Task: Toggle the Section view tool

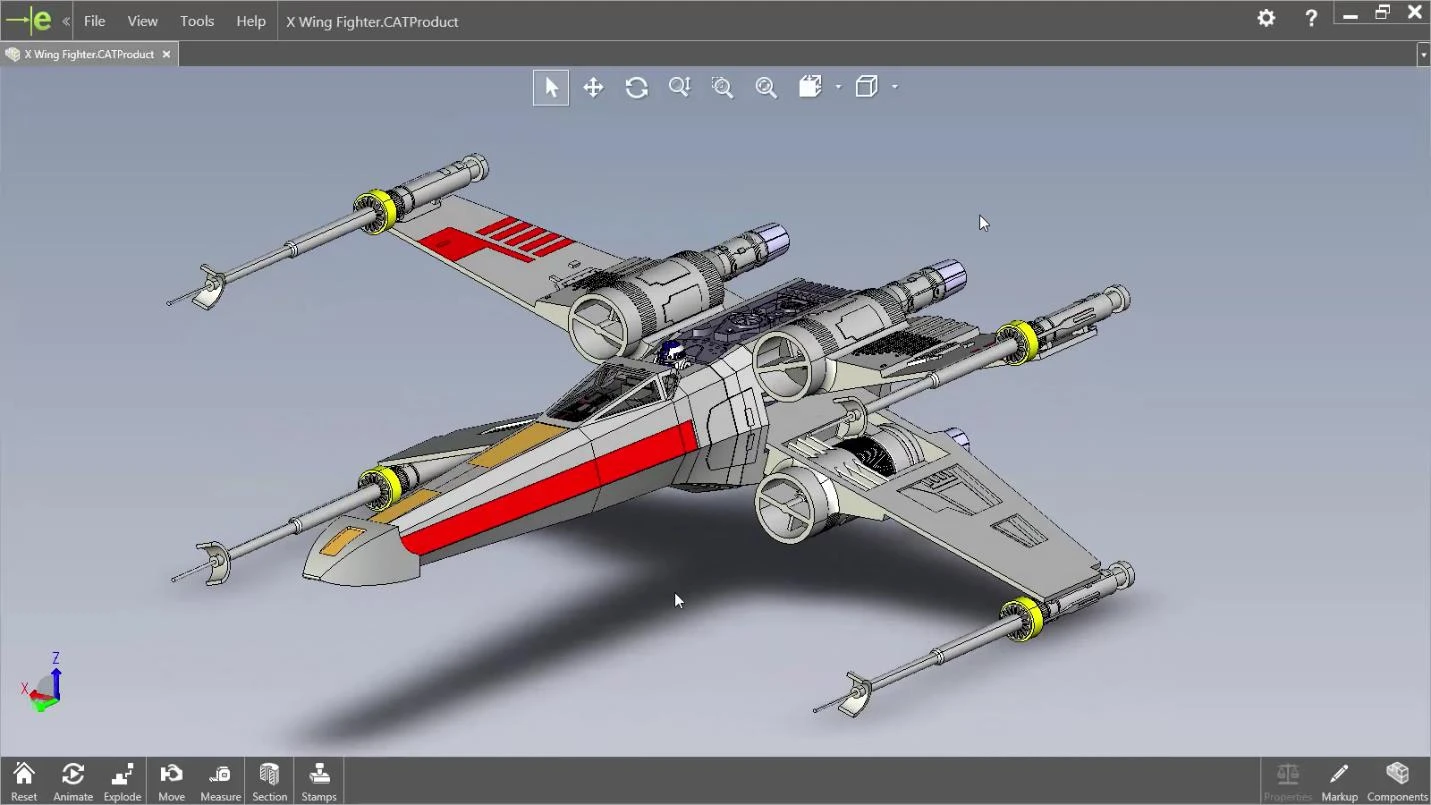Action: click(x=269, y=780)
